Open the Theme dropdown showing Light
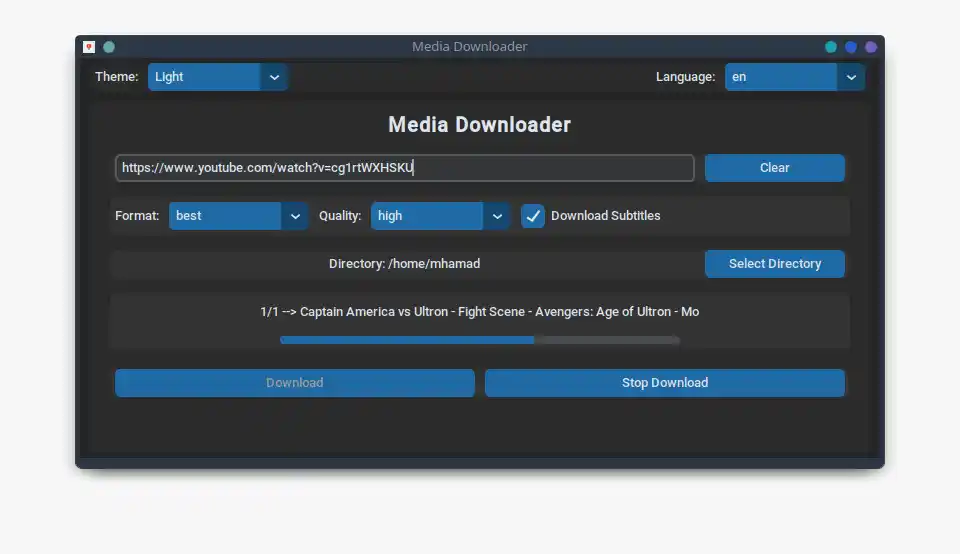The height and width of the screenshot is (554, 960). click(x=217, y=77)
